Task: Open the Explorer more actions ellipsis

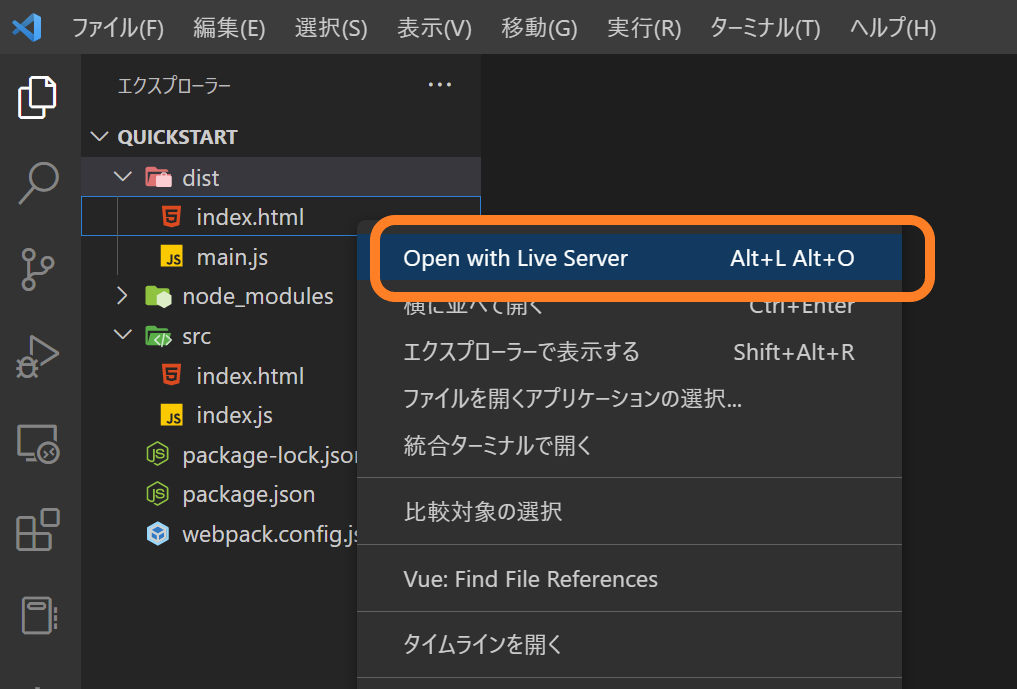Action: (440, 84)
